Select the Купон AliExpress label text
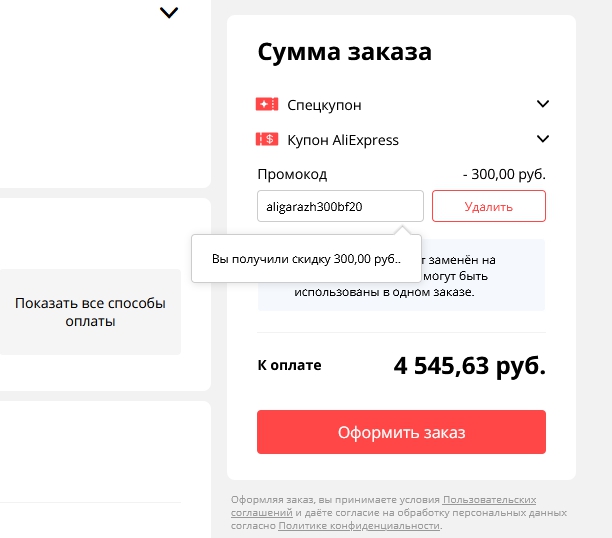Viewport: 612px width, 538px height. [x=343, y=140]
